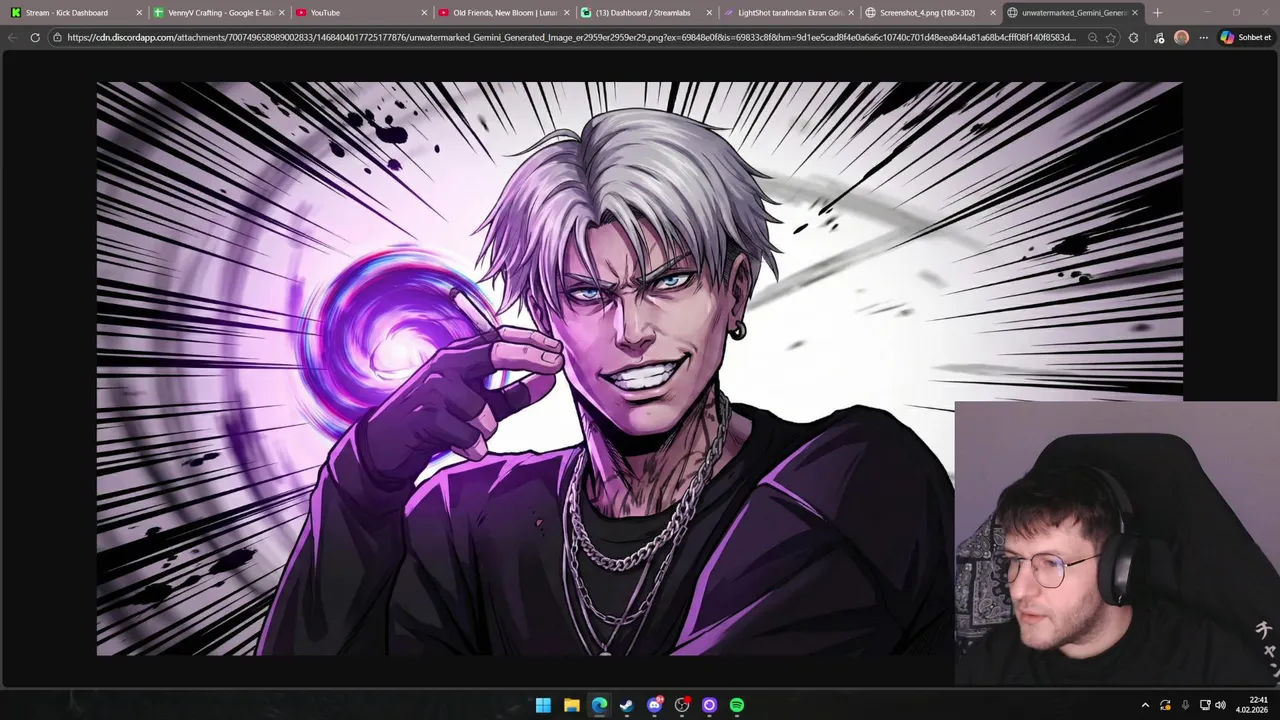Open File Explorer from the taskbar
Viewport: 1280px width, 720px height.
pyautogui.click(x=571, y=705)
